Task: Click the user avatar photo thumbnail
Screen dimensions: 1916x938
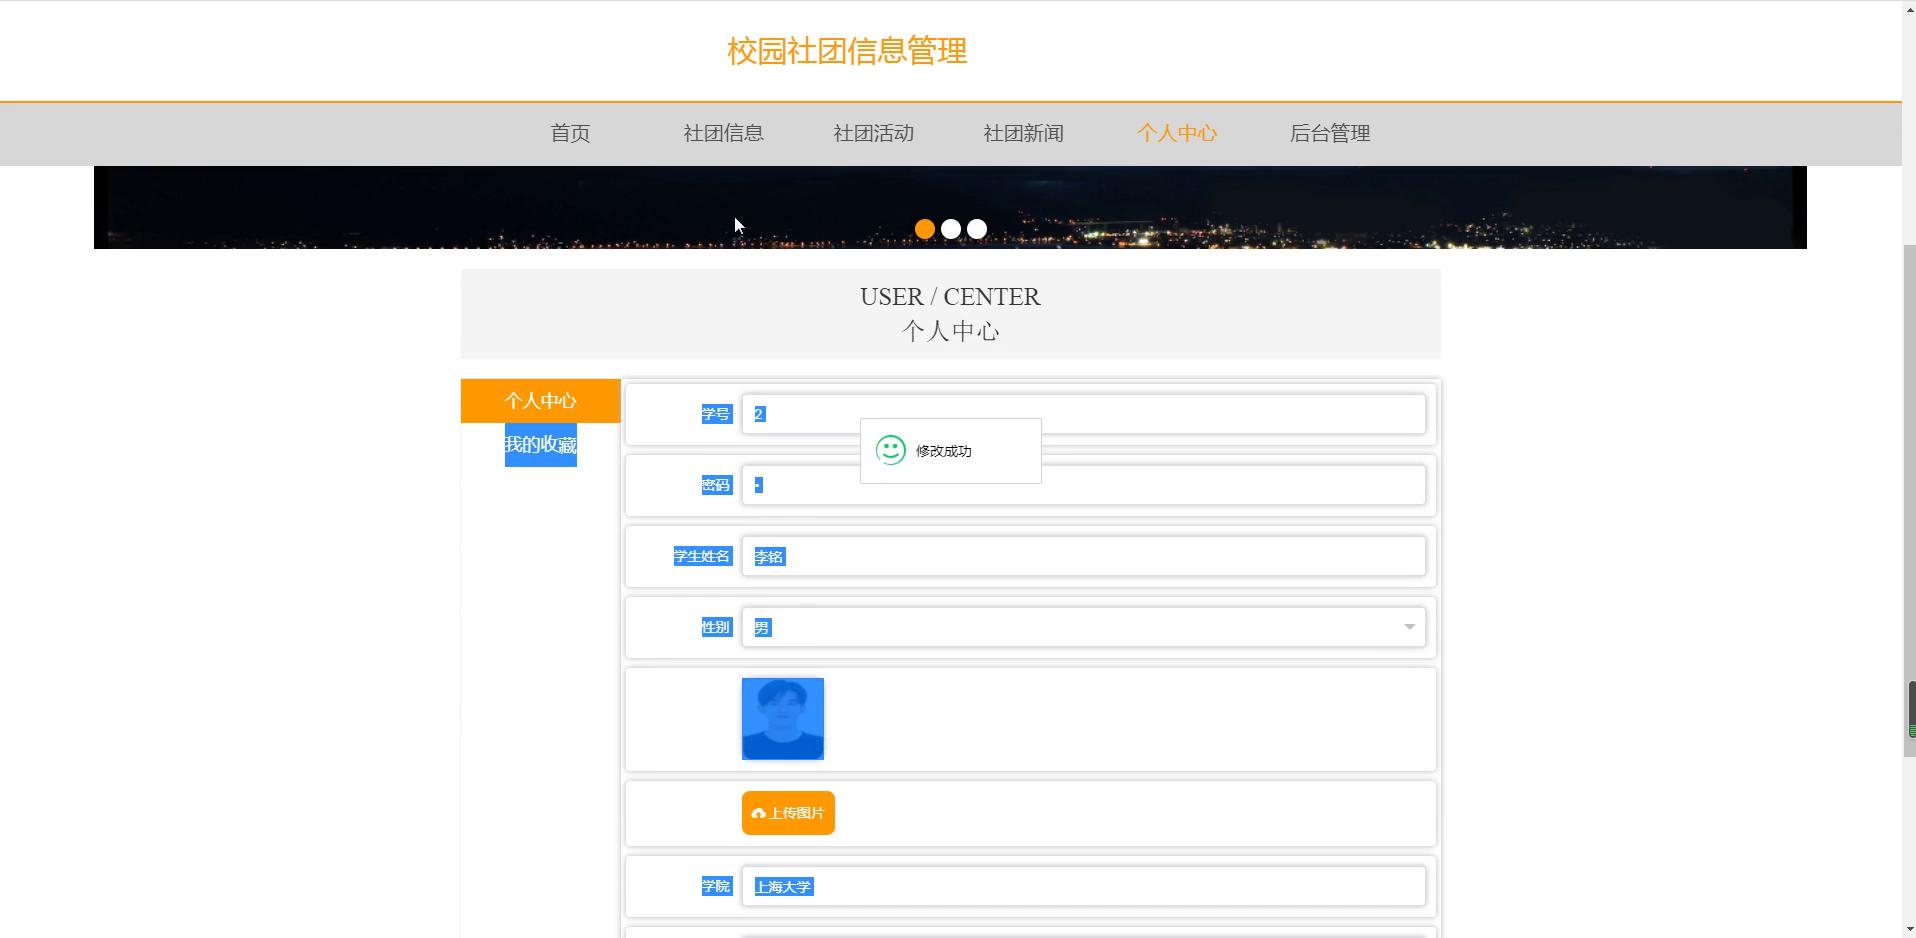Action: coord(783,719)
